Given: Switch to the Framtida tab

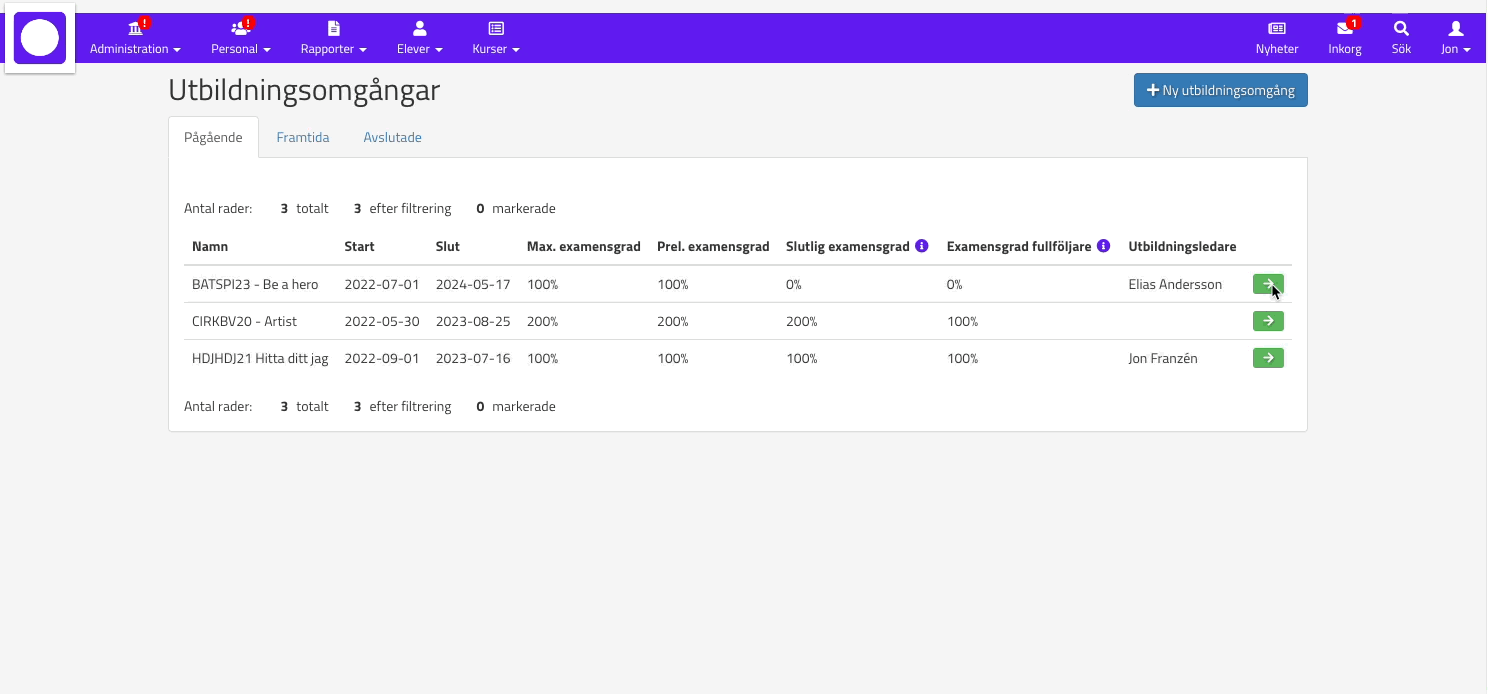Looking at the screenshot, I should (303, 138).
